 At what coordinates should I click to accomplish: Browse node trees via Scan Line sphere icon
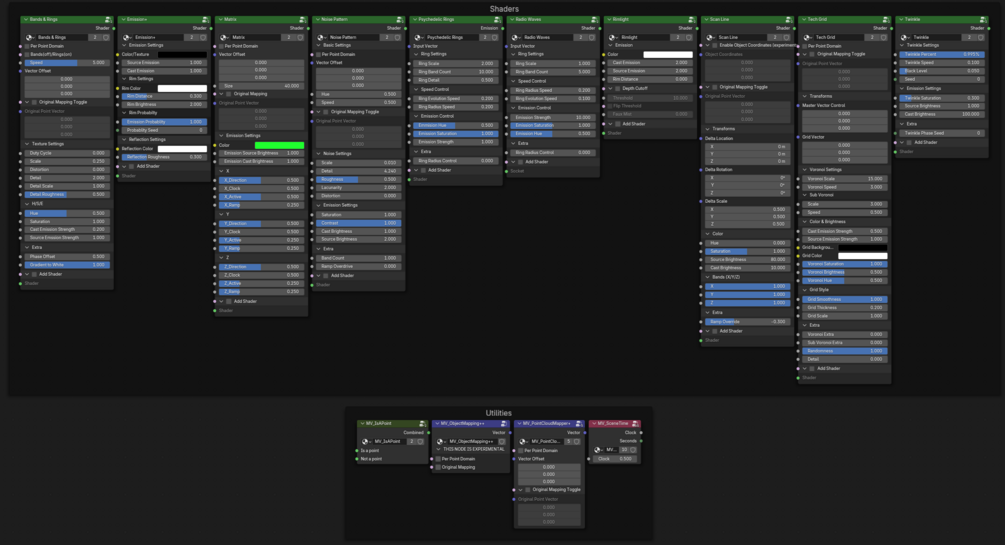(x=711, y=37)
